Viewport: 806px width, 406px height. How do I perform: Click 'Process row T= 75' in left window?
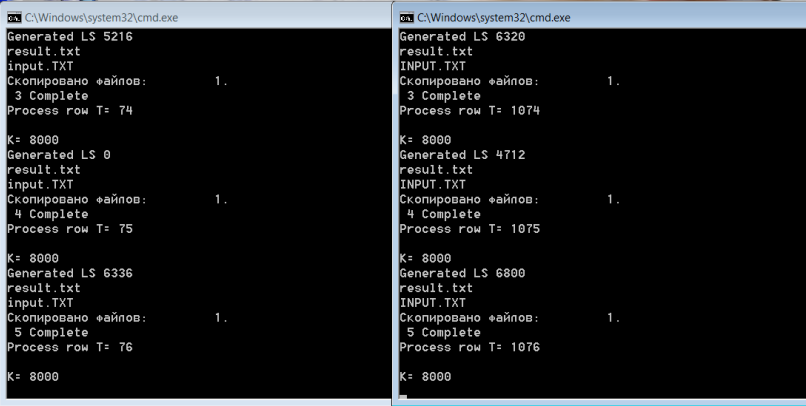coord(70,229)
